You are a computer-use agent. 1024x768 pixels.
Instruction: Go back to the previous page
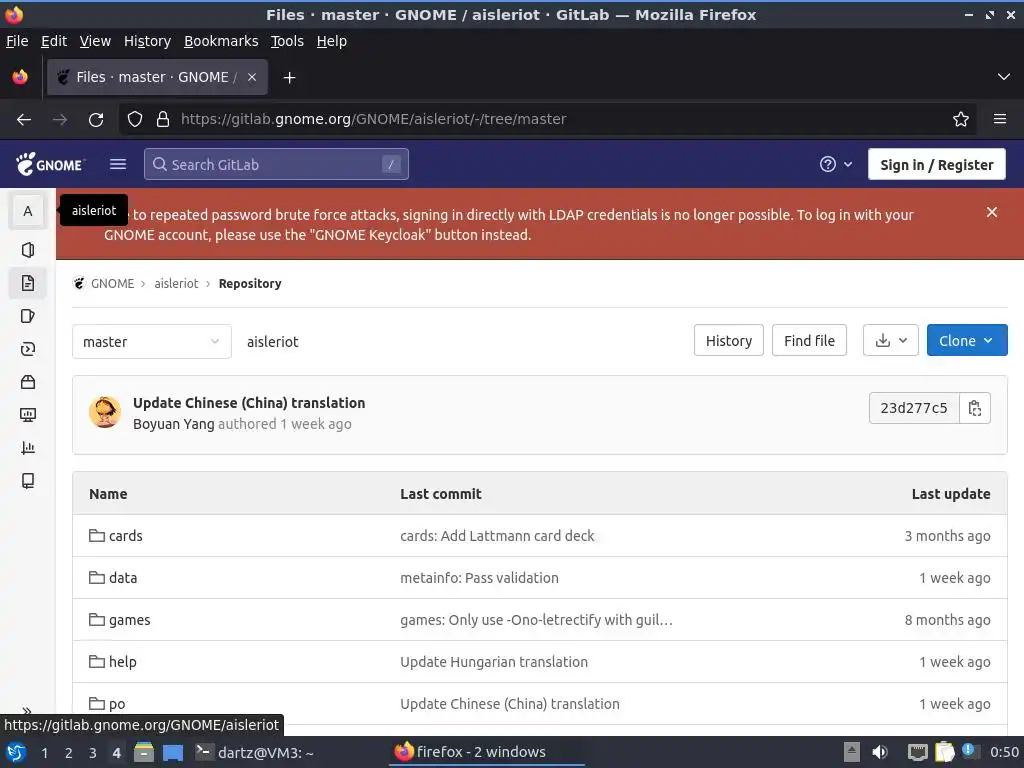24,120
